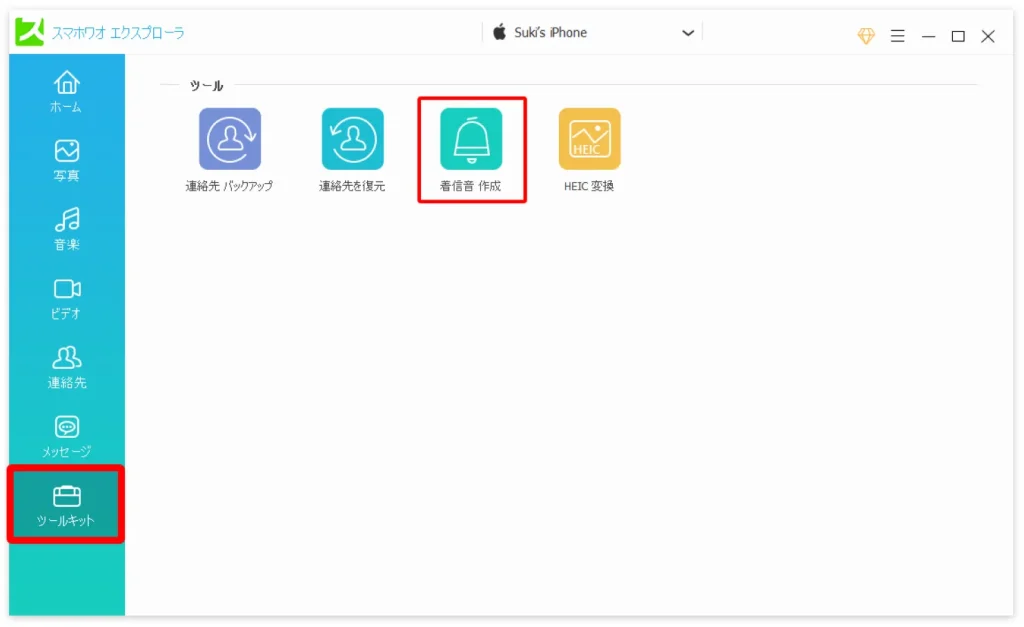Open the hamburger menu in the title bar

click(898, 36)
